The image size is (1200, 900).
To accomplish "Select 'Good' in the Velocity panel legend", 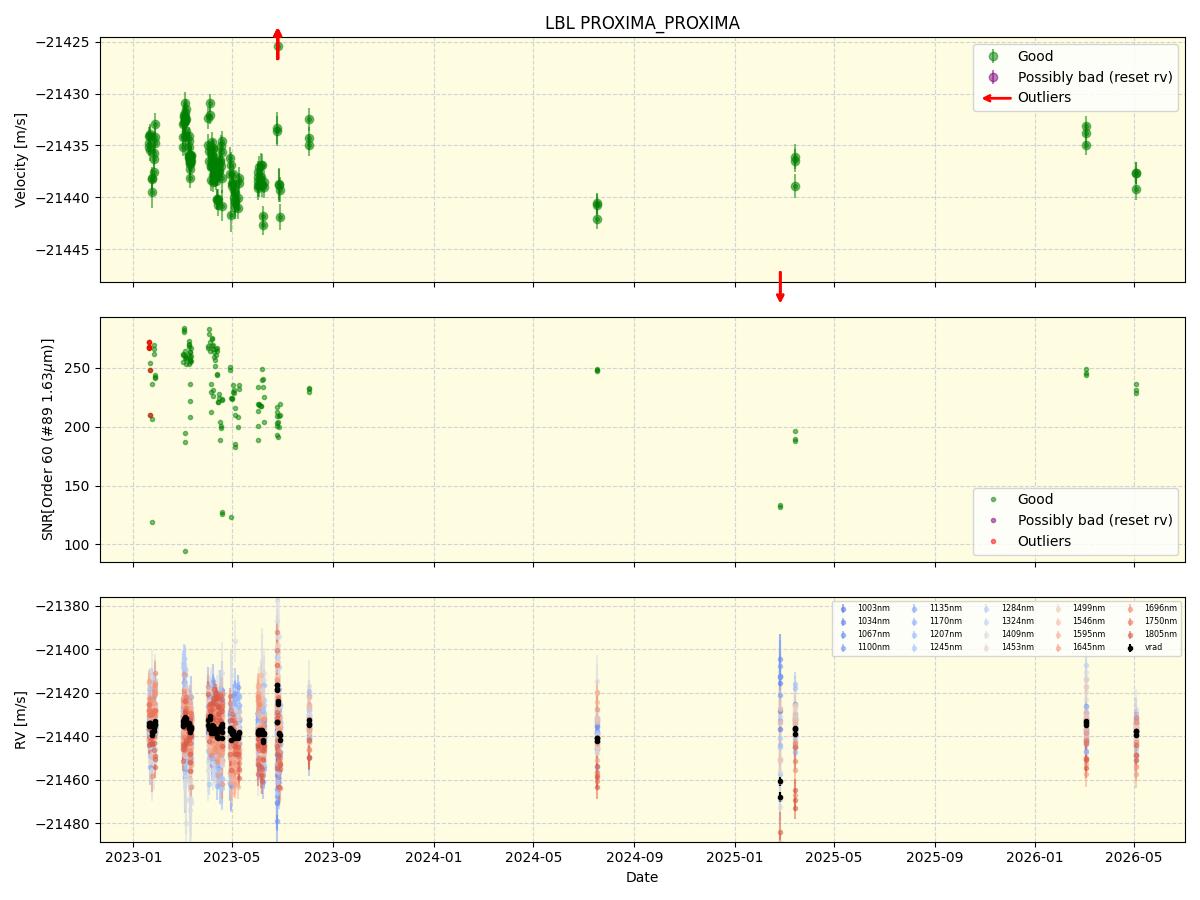I will point(1035,56).
